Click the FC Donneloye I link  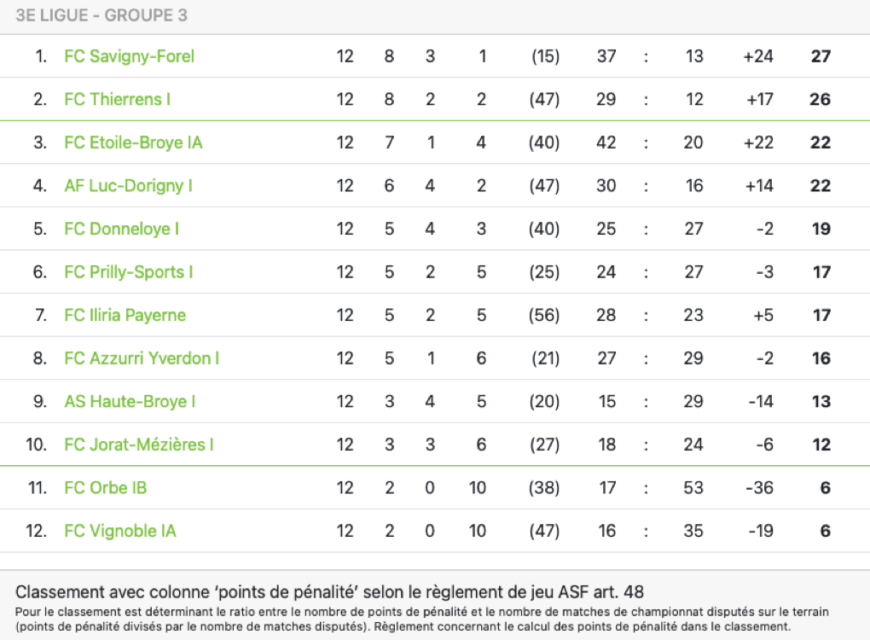pos(122,229)
